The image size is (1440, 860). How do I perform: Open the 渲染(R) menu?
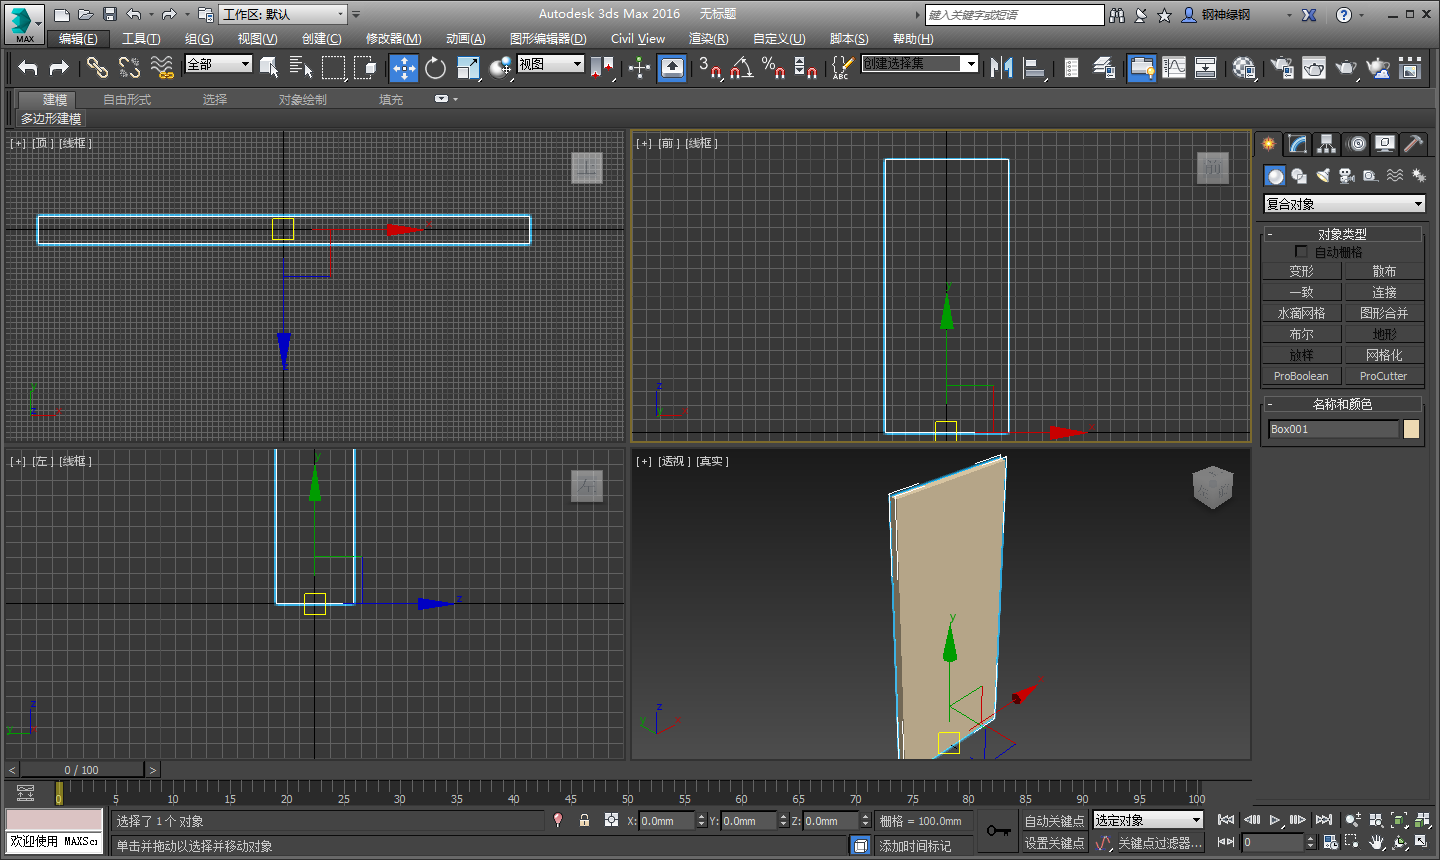709,39
